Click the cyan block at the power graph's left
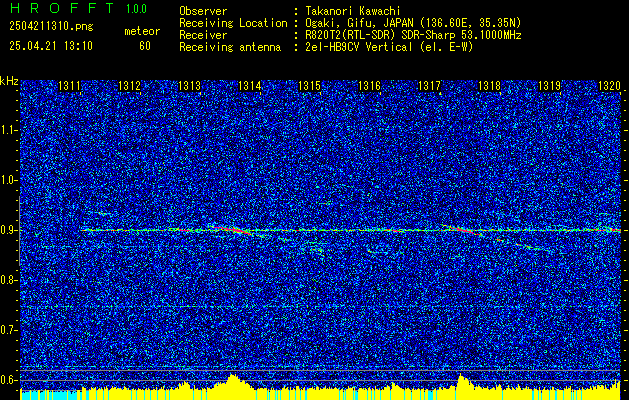This screenshot has width=629, height=400. (50, 395)
